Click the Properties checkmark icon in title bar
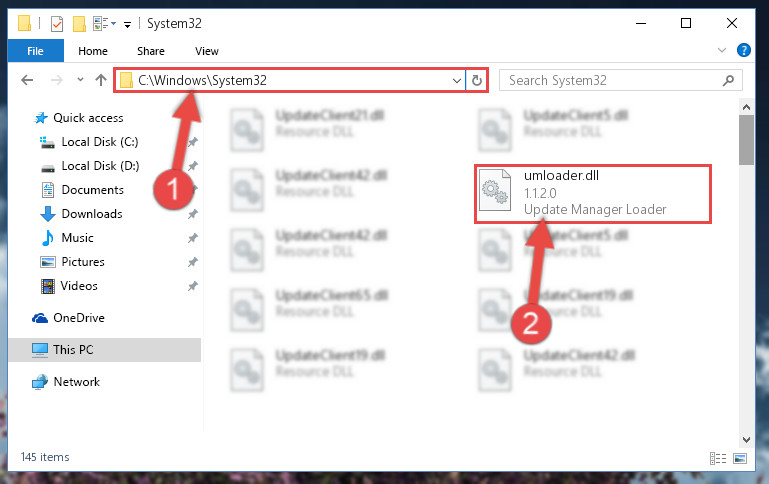This screenshot has width=769, height=484. [x=57, y=24]
